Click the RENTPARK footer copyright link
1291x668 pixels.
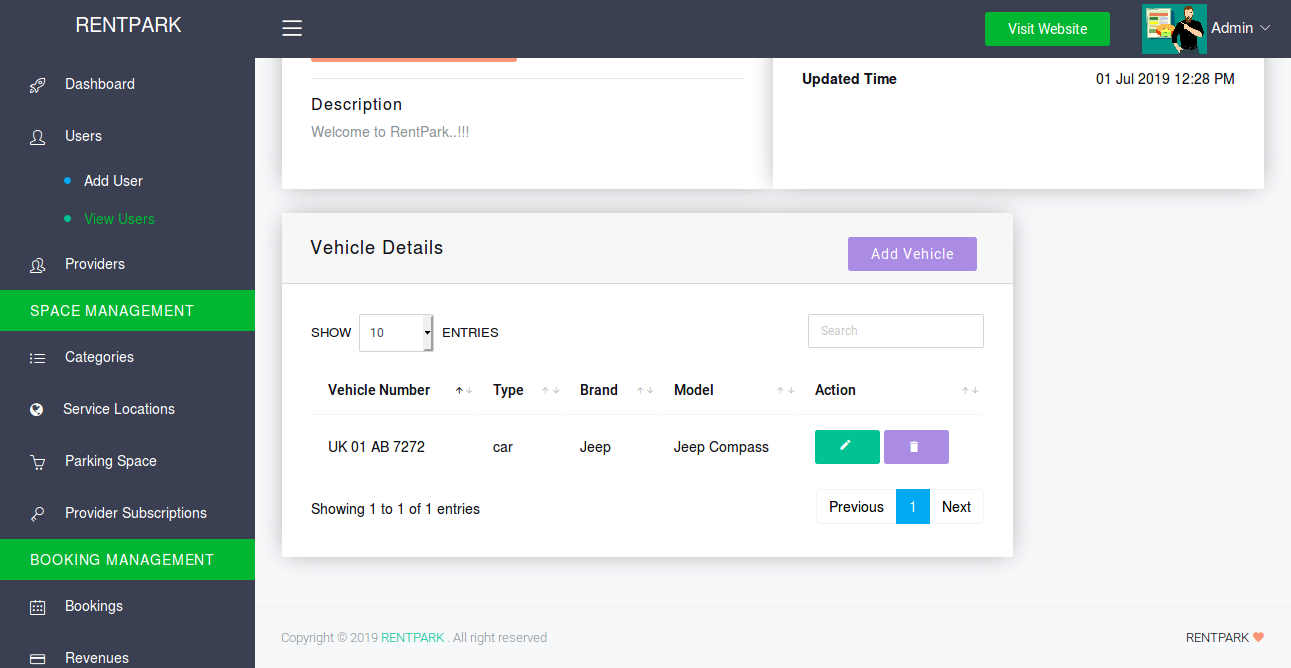[412, 638]
